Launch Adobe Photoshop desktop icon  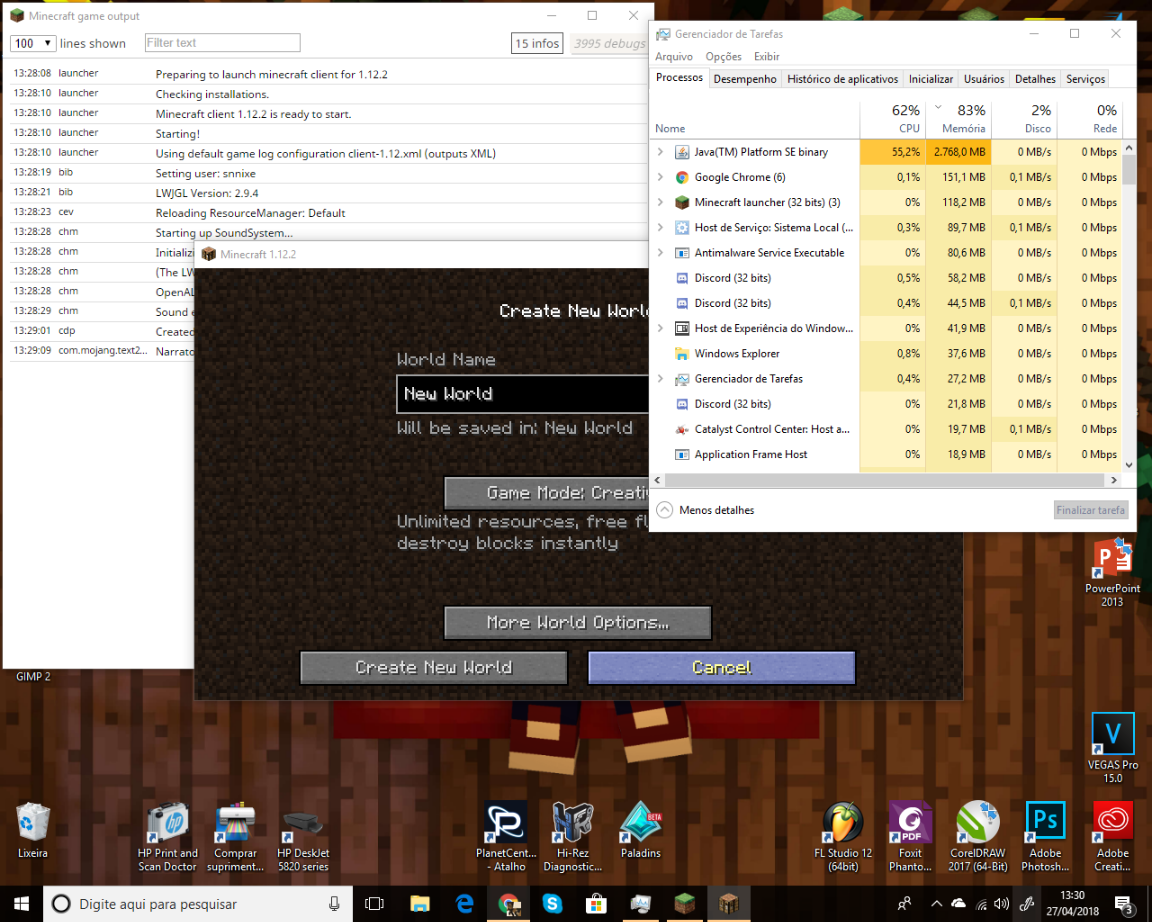point(1045,837)
